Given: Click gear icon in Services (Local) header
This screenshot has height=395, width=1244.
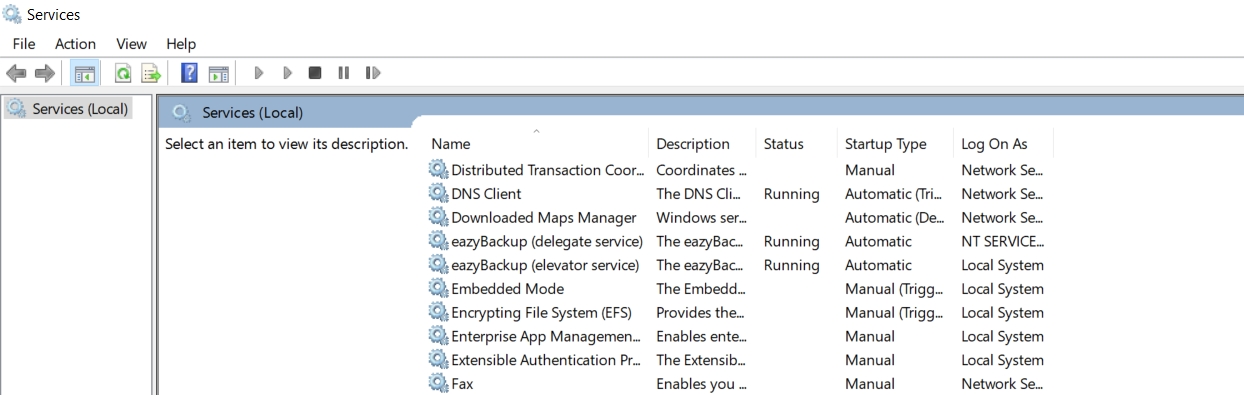Looking at the screenshot, I should pos(181,112).
